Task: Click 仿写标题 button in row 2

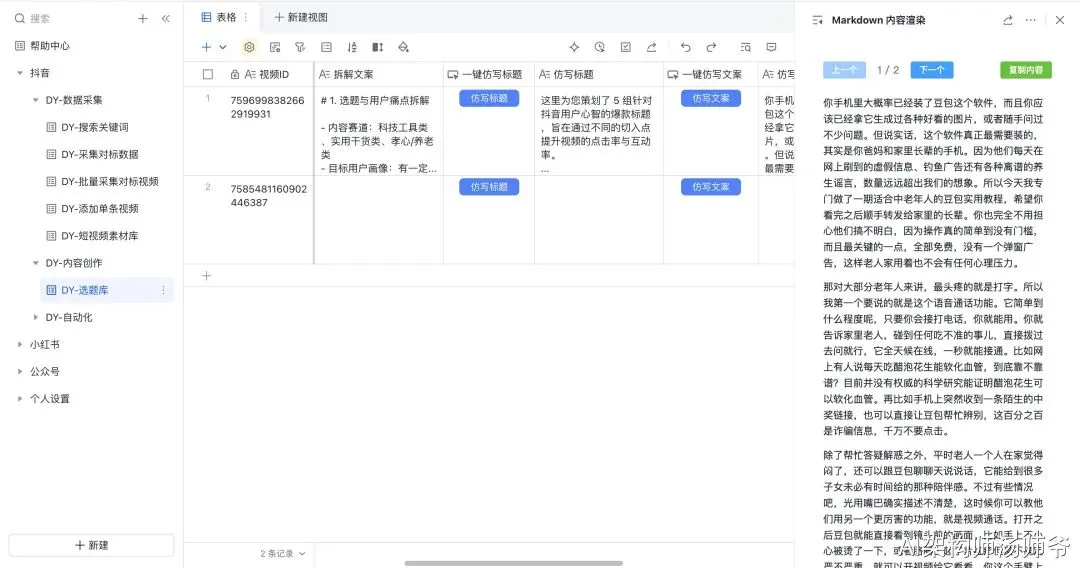Action: (x=489, y=187)
